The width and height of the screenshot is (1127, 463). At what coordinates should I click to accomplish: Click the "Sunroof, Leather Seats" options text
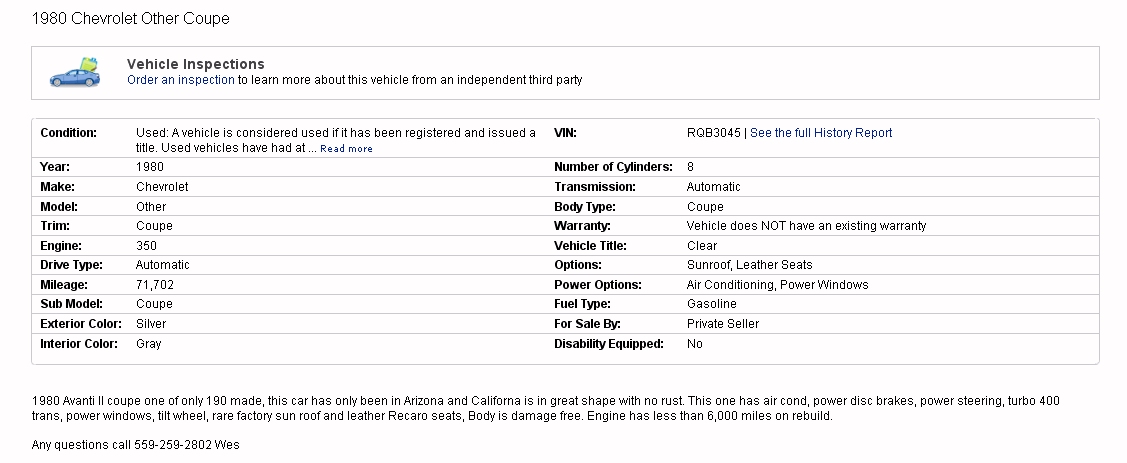click(749, 265)
